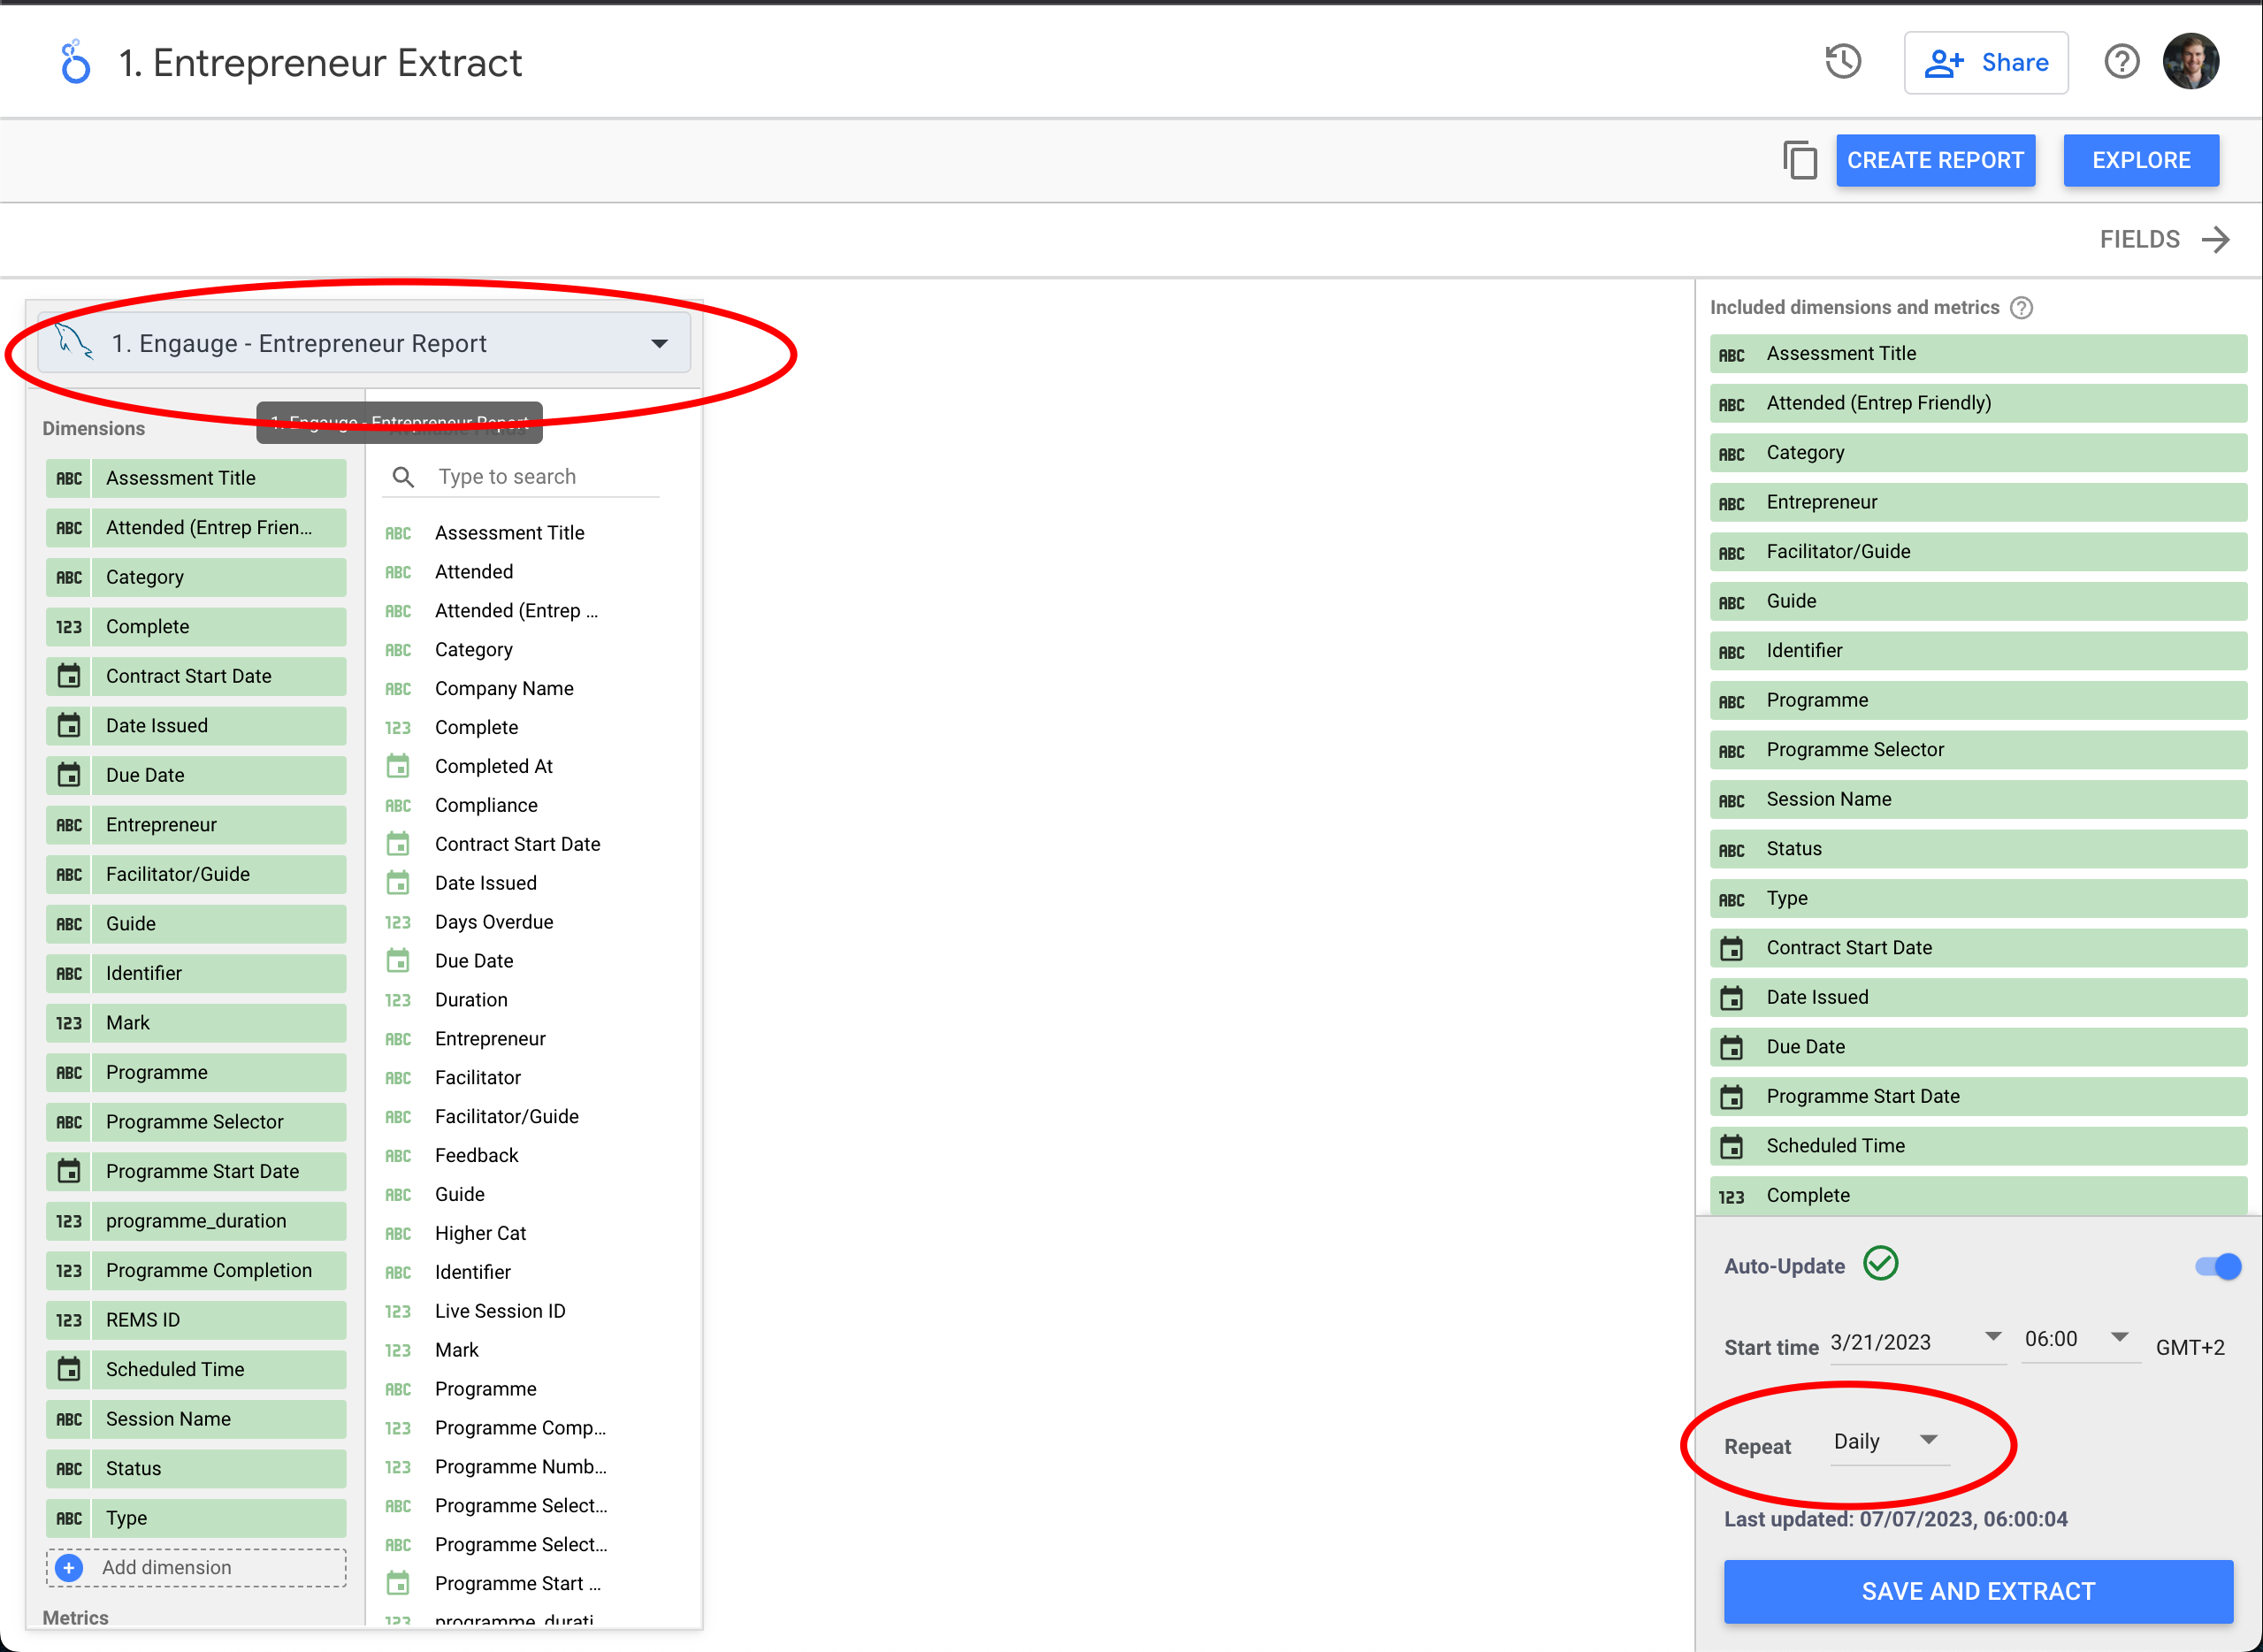Click the Share menu option
Image resolution: width=2263 pixels, height=1652 pixels.
(1986, 62)
